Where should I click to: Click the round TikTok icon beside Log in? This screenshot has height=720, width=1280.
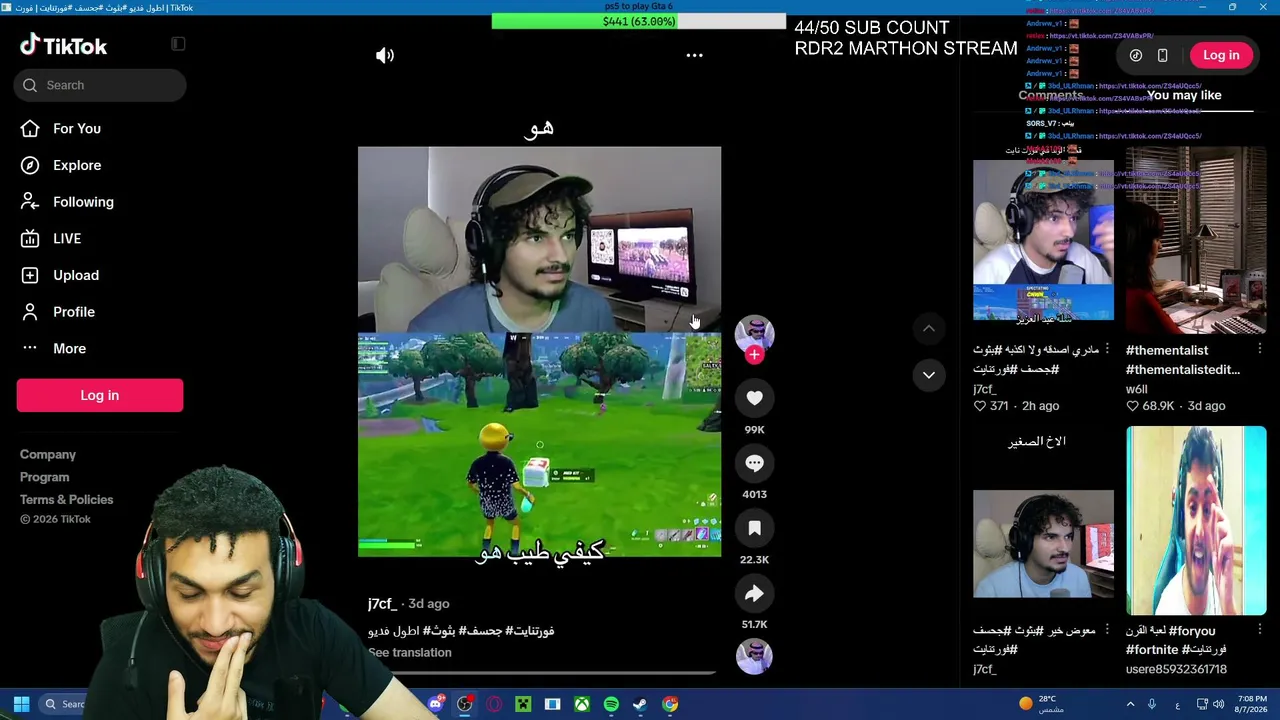point(1136,56)
